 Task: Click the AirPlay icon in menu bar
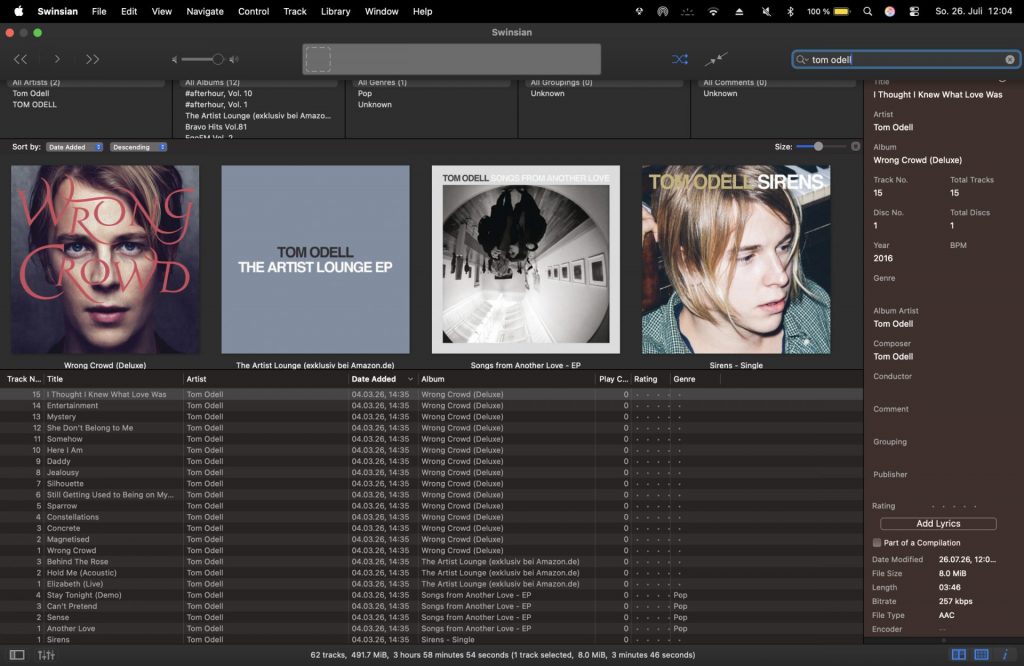point(663,11)
